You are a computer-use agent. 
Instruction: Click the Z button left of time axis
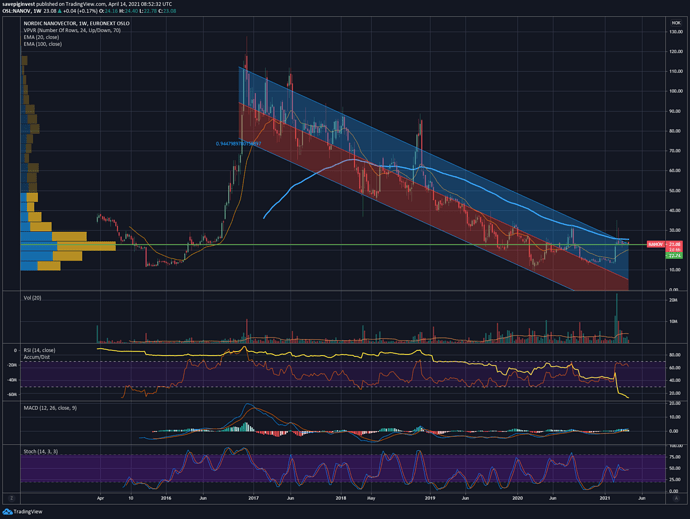tap(11, 498)
